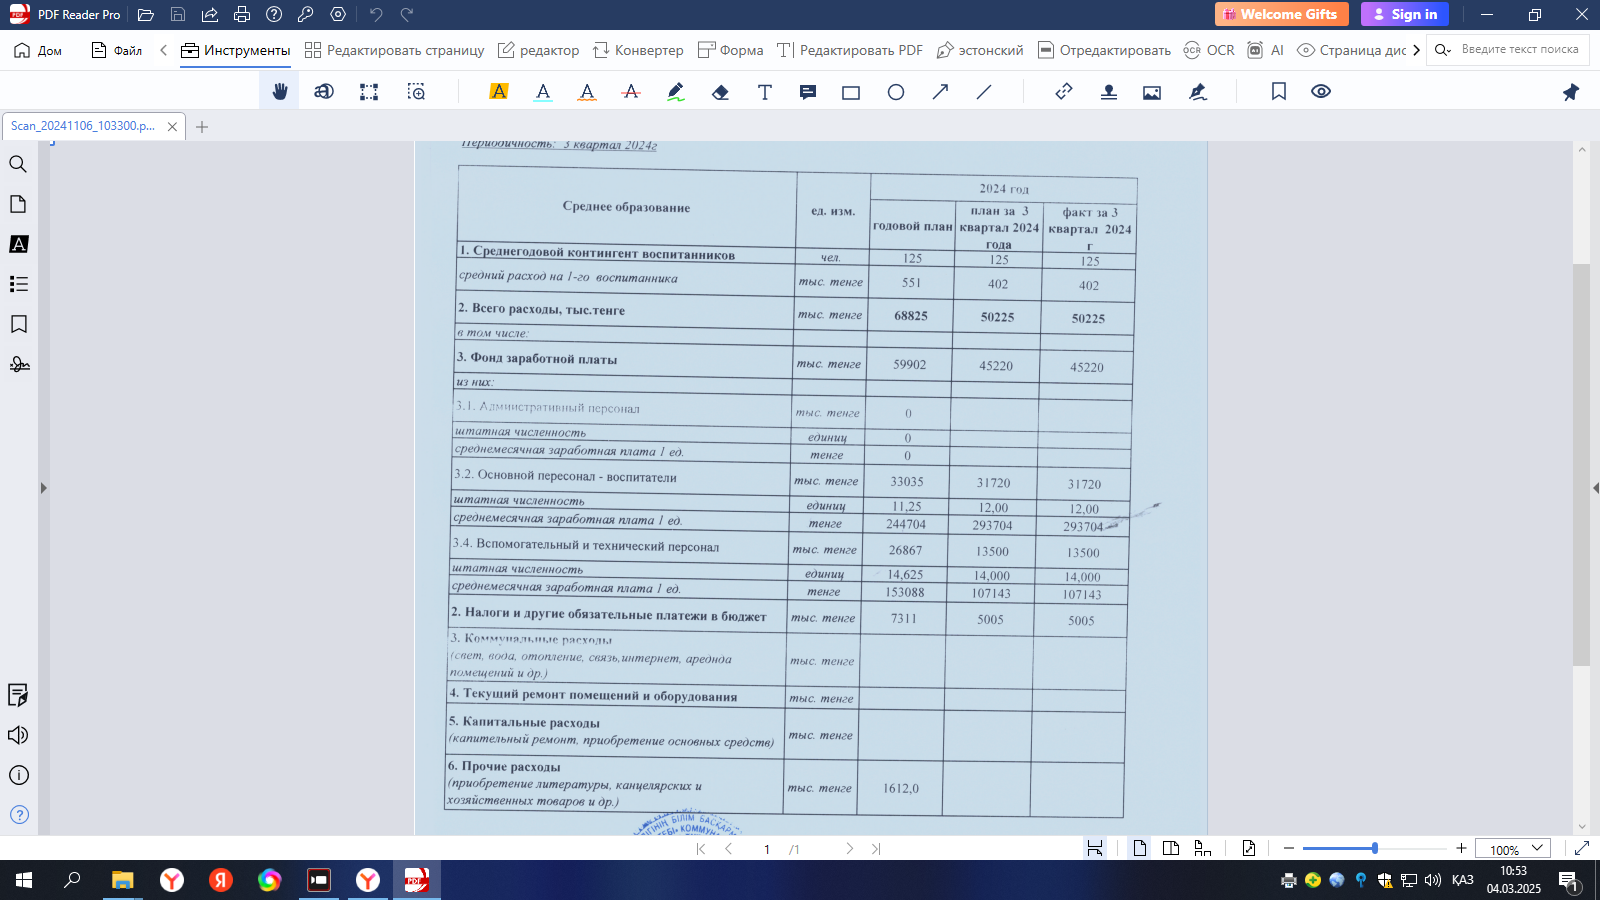Insert a Note comment annotation
Image resolution: width=1600 pixels, height=900 pixels.
[x=808, y=92]
